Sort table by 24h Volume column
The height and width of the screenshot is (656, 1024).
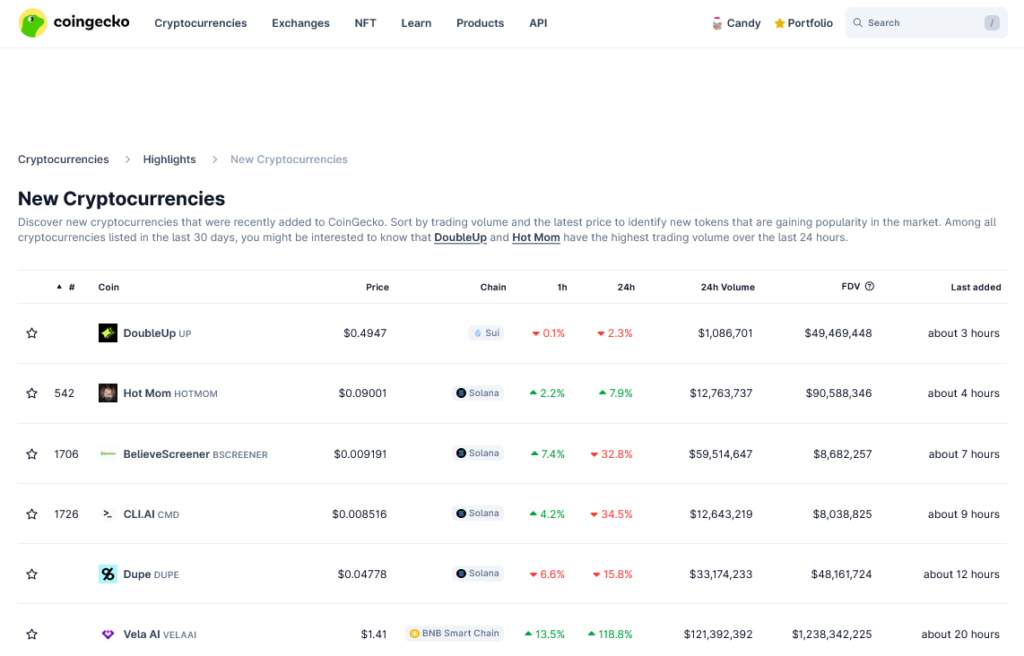click(728, 287)
